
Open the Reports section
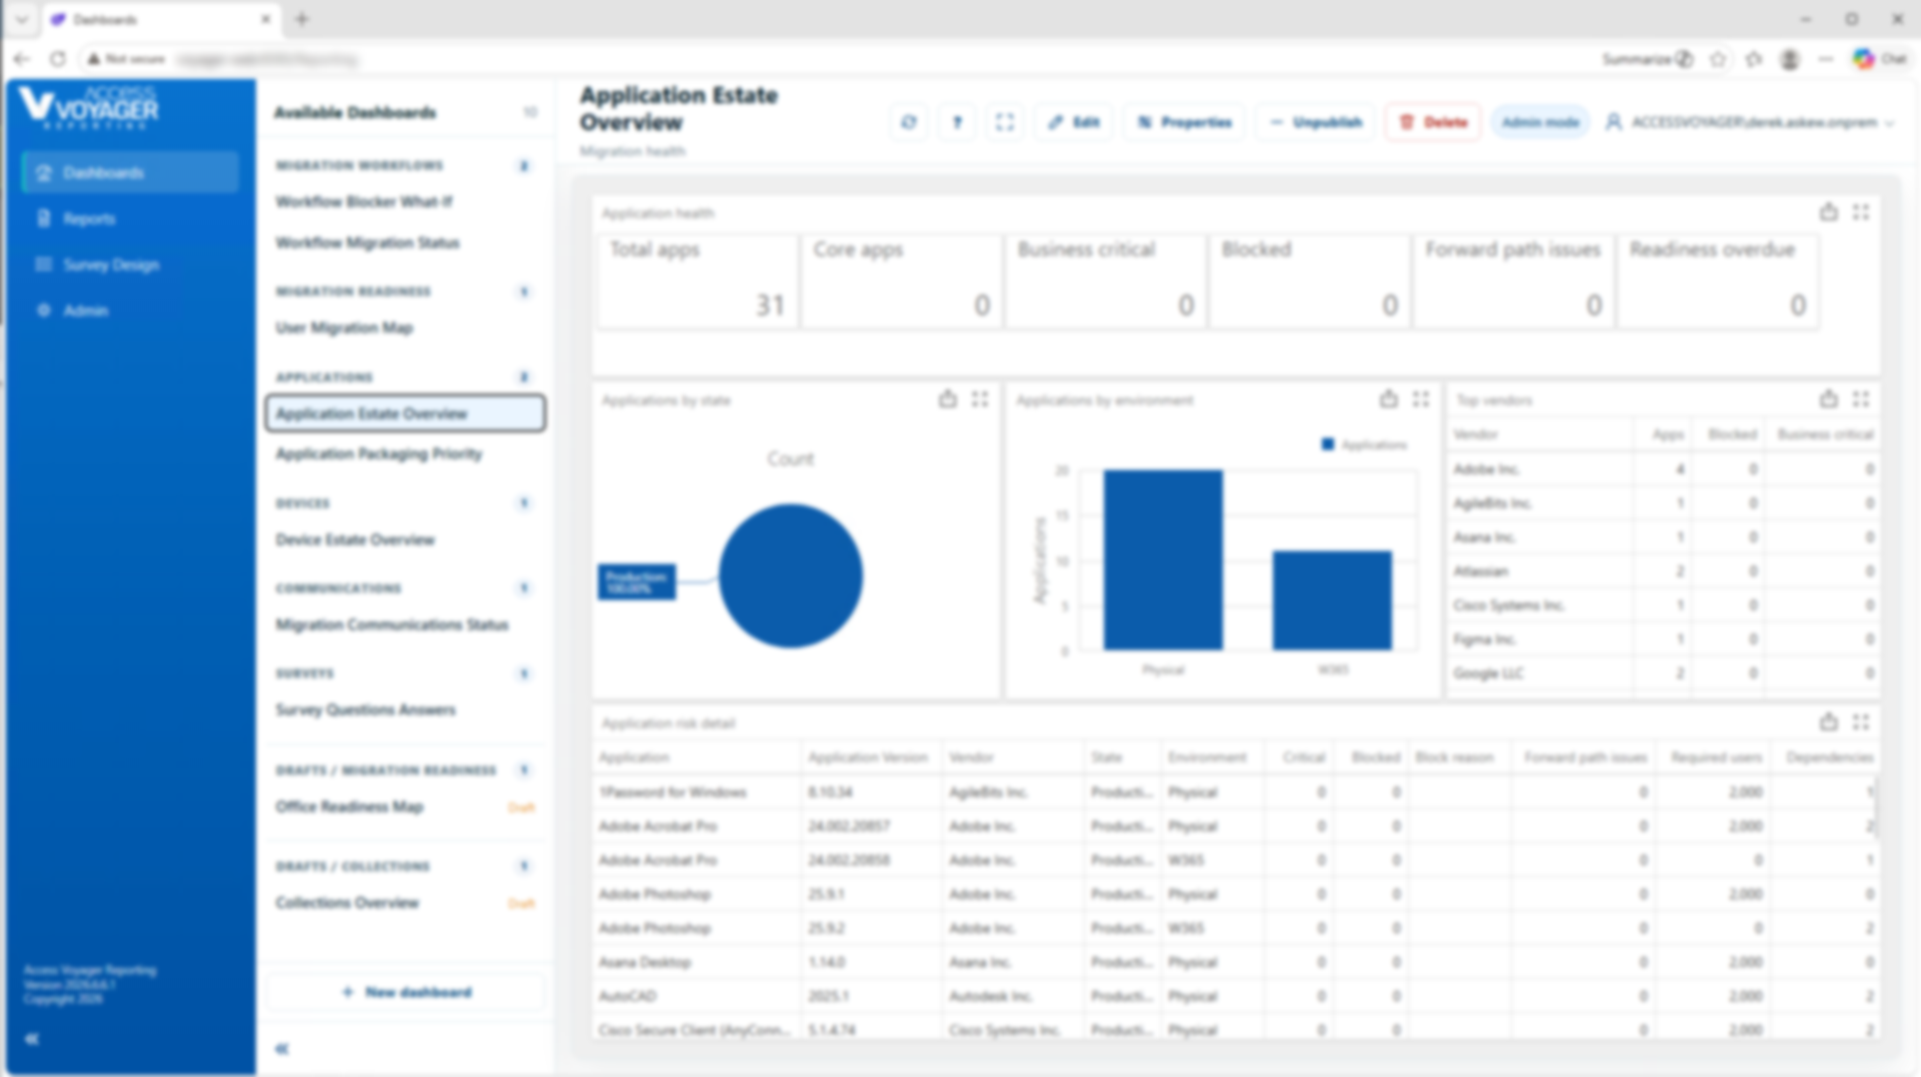coord(130,219)
